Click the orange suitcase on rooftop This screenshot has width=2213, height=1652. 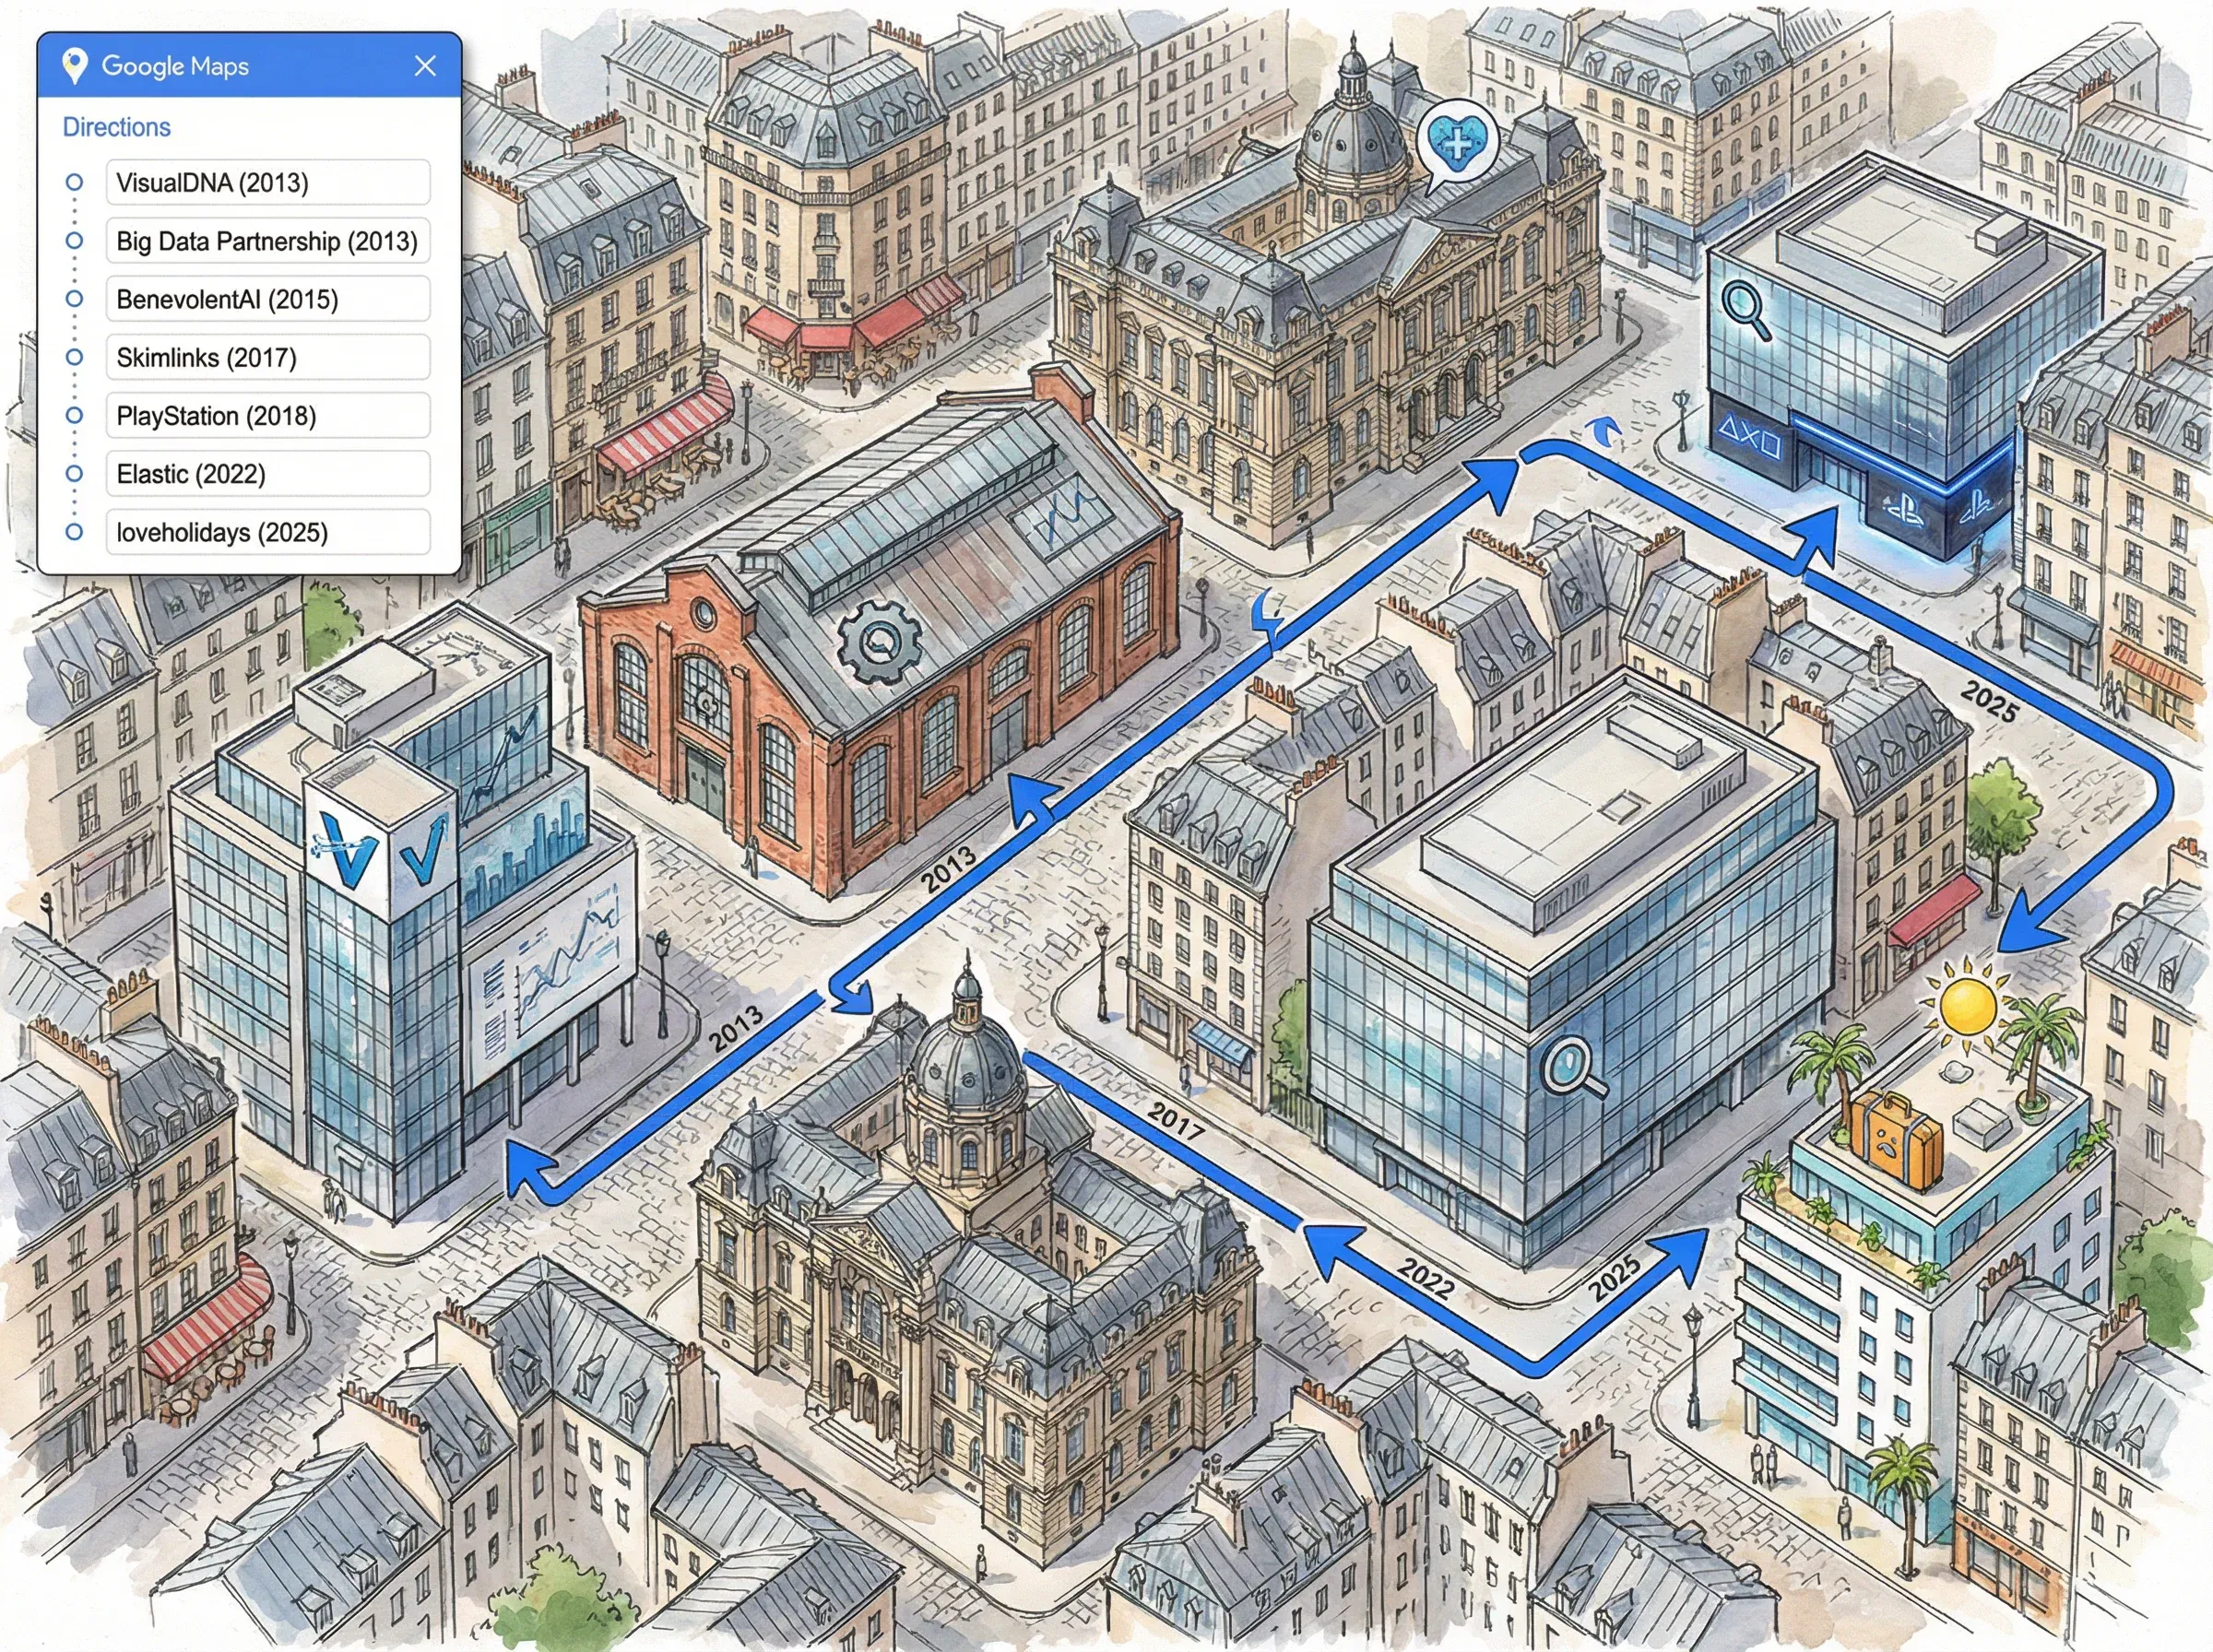[x=1896, y=1139]
